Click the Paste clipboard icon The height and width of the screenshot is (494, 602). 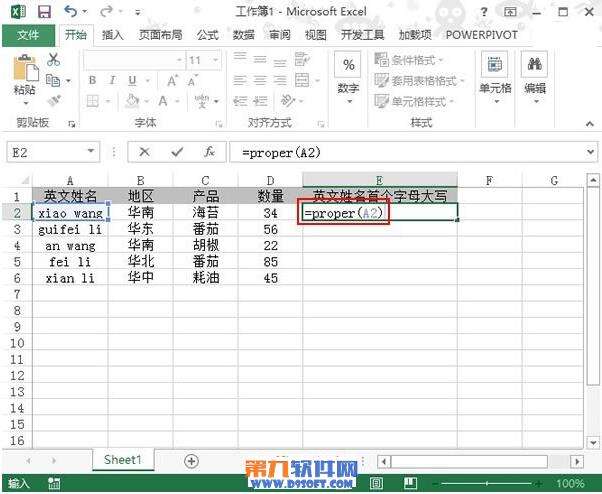[25, 70]
